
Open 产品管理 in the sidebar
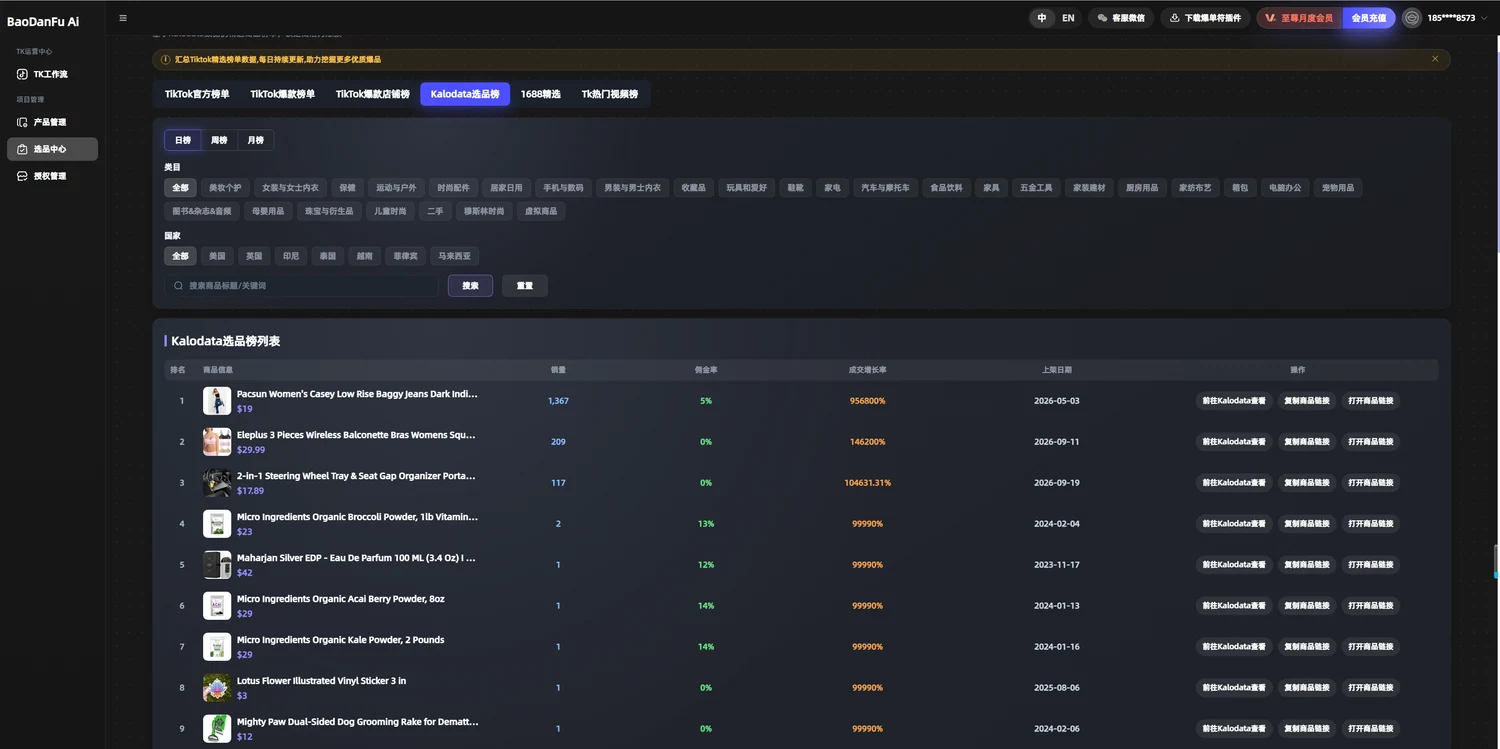52,122
